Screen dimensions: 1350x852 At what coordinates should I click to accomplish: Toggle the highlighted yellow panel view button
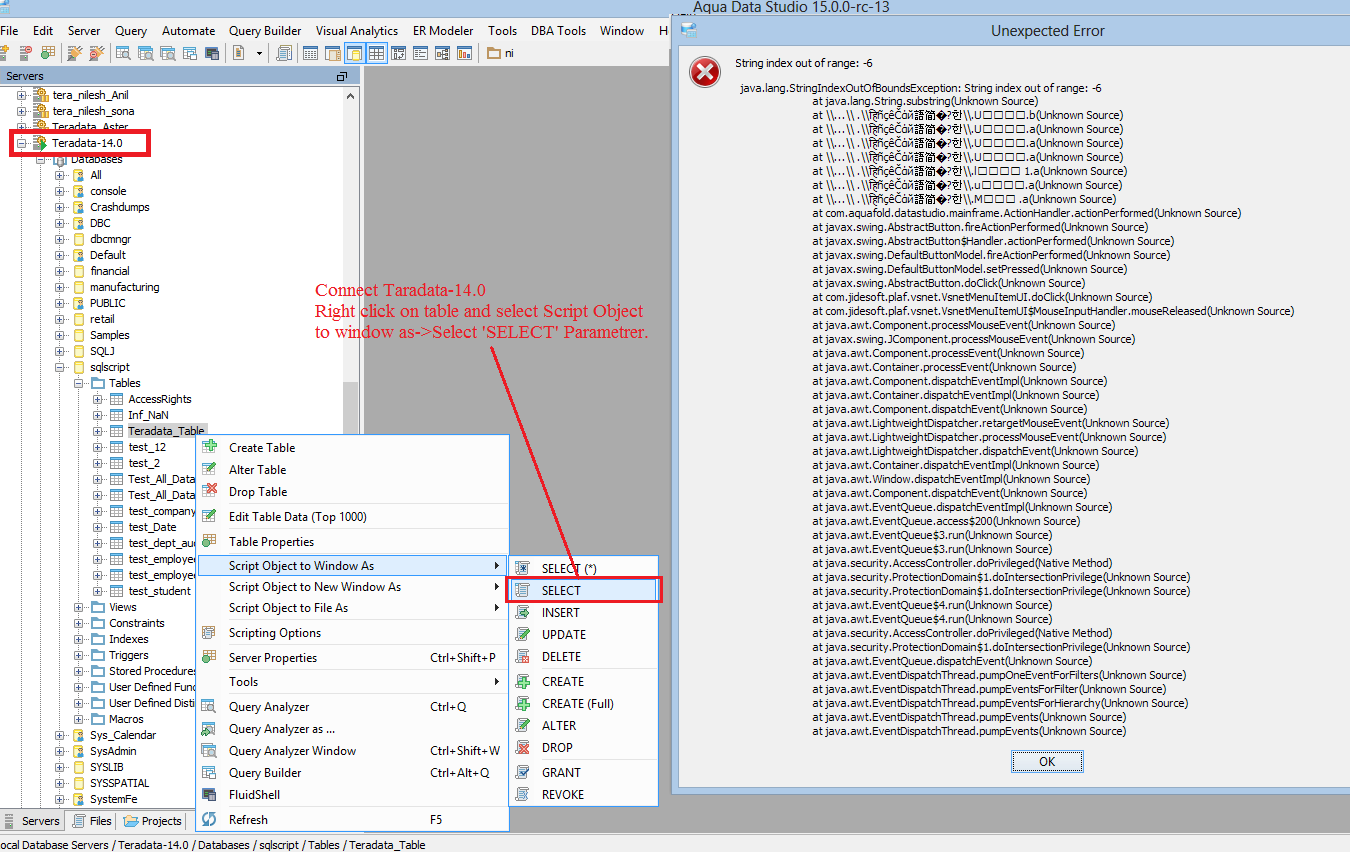coord(355,53)
